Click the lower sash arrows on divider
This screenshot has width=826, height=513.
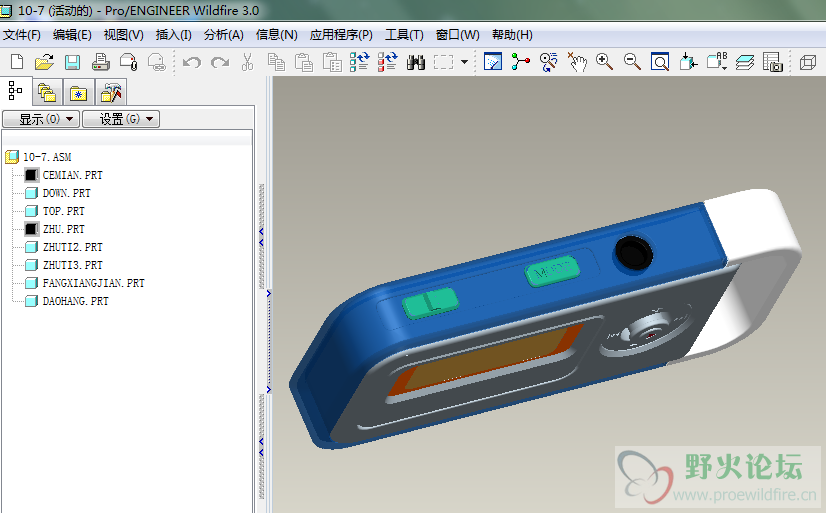pyautogui.click(x=261, y=447)
